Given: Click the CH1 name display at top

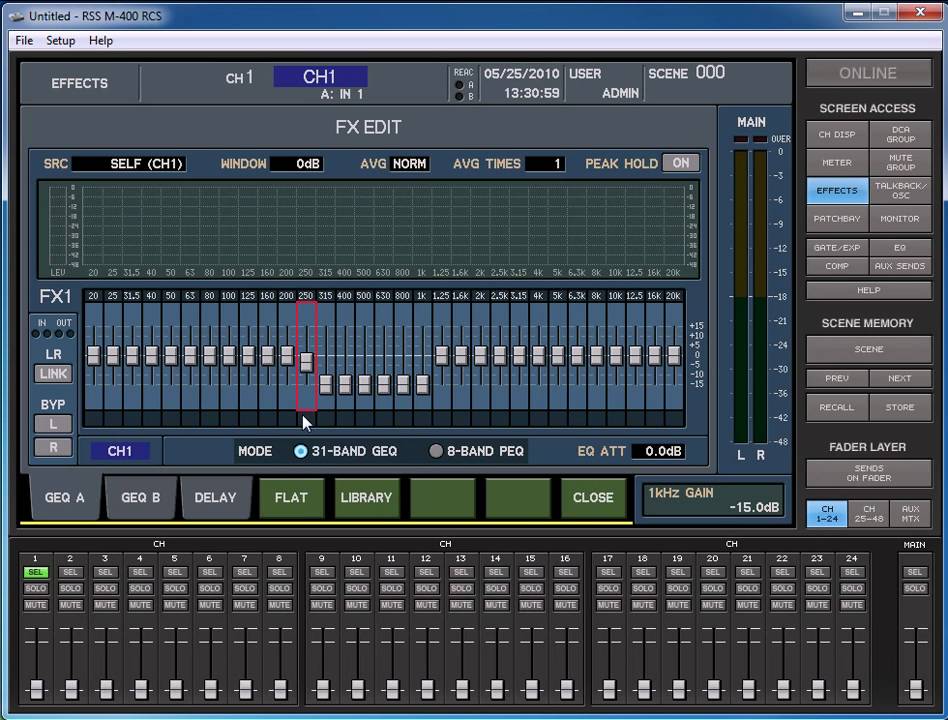Looking at the screenshot, I should click(x=320, y=77).
